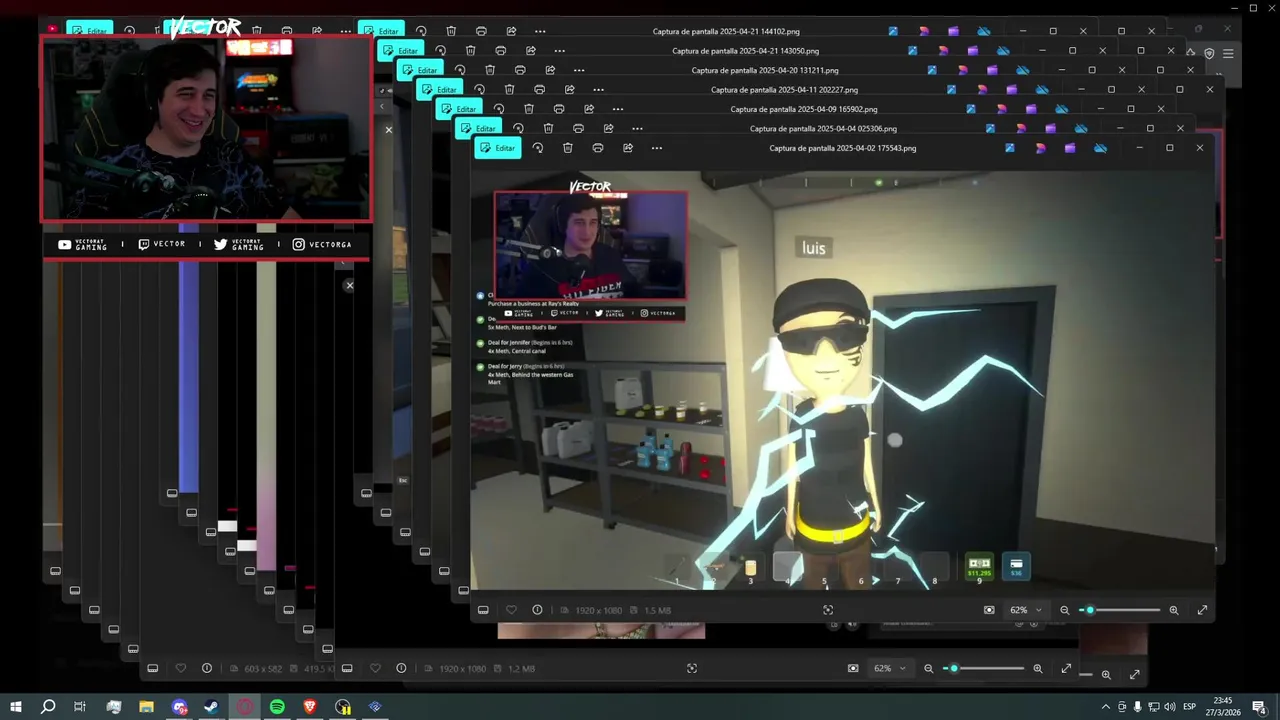Show hidden system tray icons

[1105, 707]
